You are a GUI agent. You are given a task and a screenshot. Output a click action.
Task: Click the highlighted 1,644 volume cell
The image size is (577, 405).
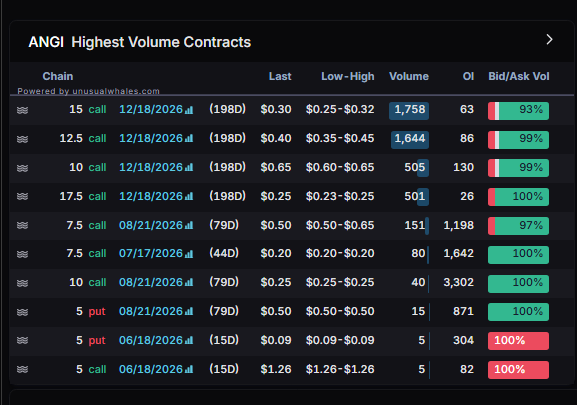click(x=410, y=140)
